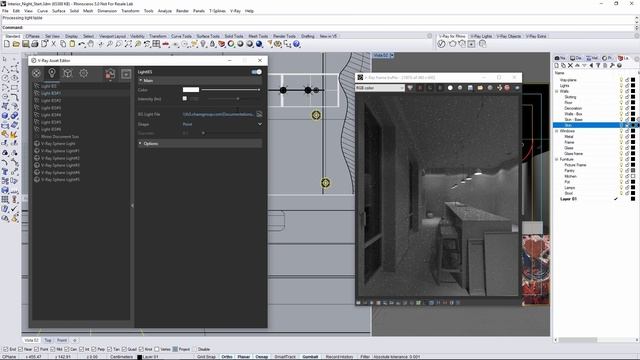Screen dimensions: 640x360
Task: Collapse the Furniture layer group
Action: coord(557,159)
